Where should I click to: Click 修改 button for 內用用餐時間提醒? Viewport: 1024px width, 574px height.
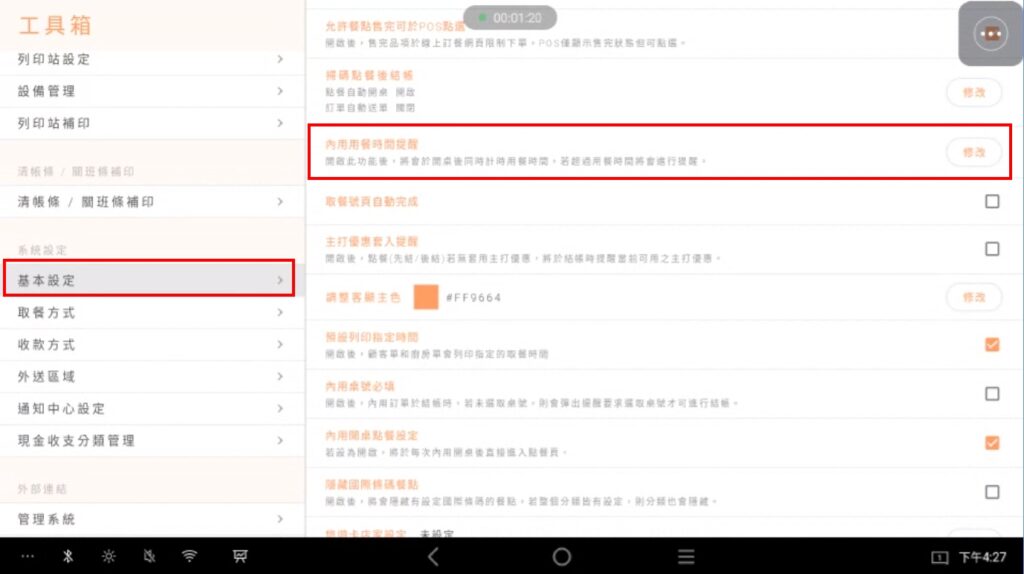point(974,152)
